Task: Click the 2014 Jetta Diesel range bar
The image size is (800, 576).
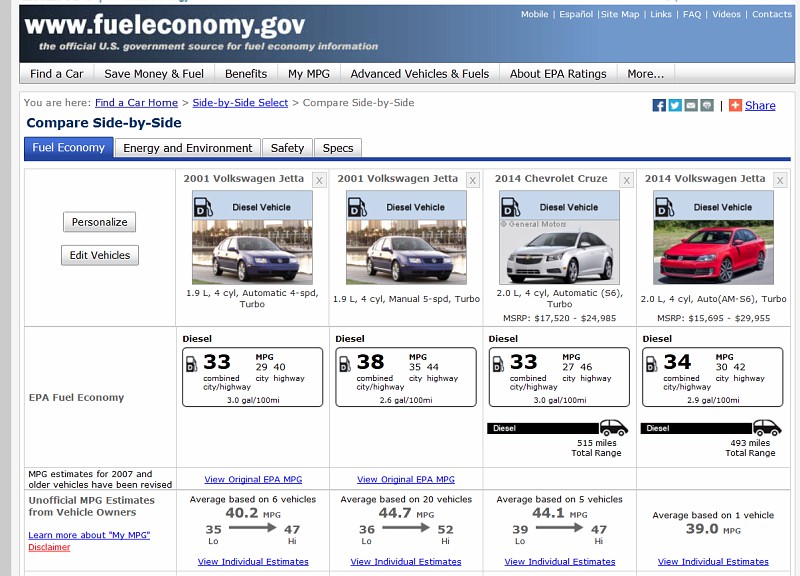Action: click(696, 428)
